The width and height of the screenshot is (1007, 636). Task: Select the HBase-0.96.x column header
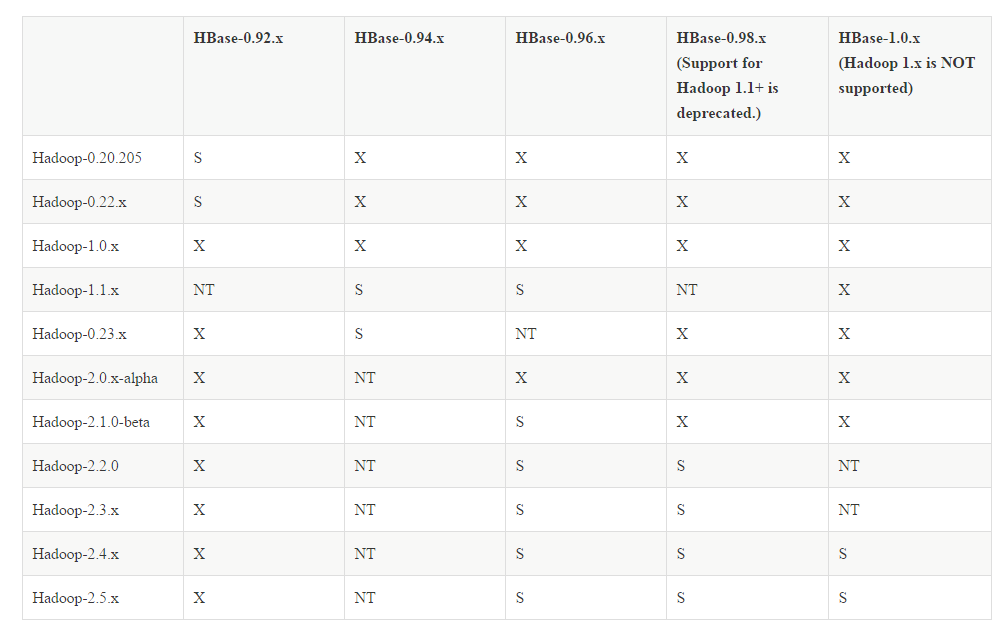pyautogui.click(x=560, y=38)
